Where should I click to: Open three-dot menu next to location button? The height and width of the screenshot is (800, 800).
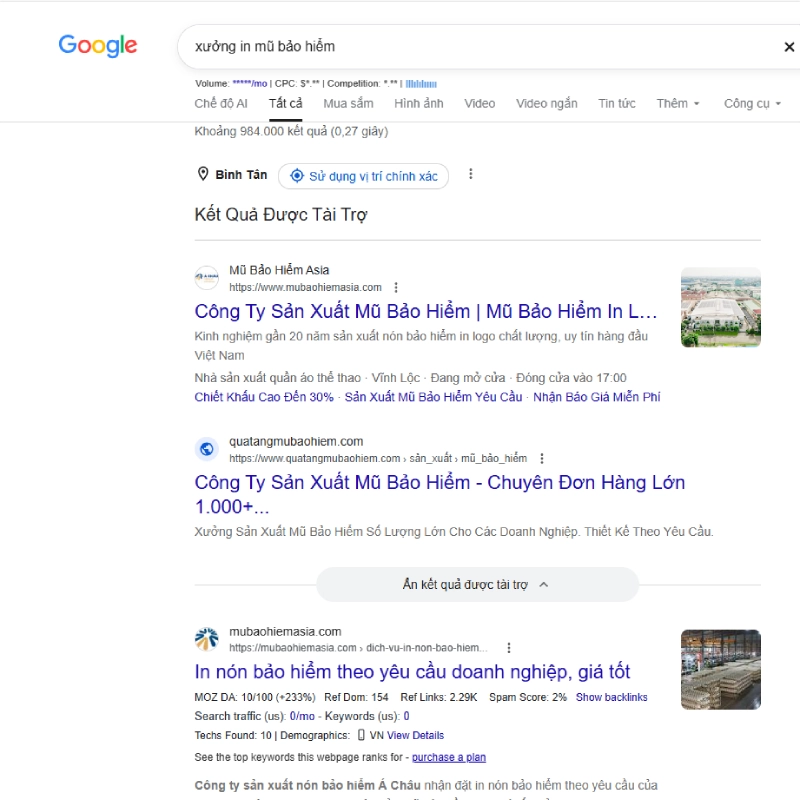[x=470, y=174]
